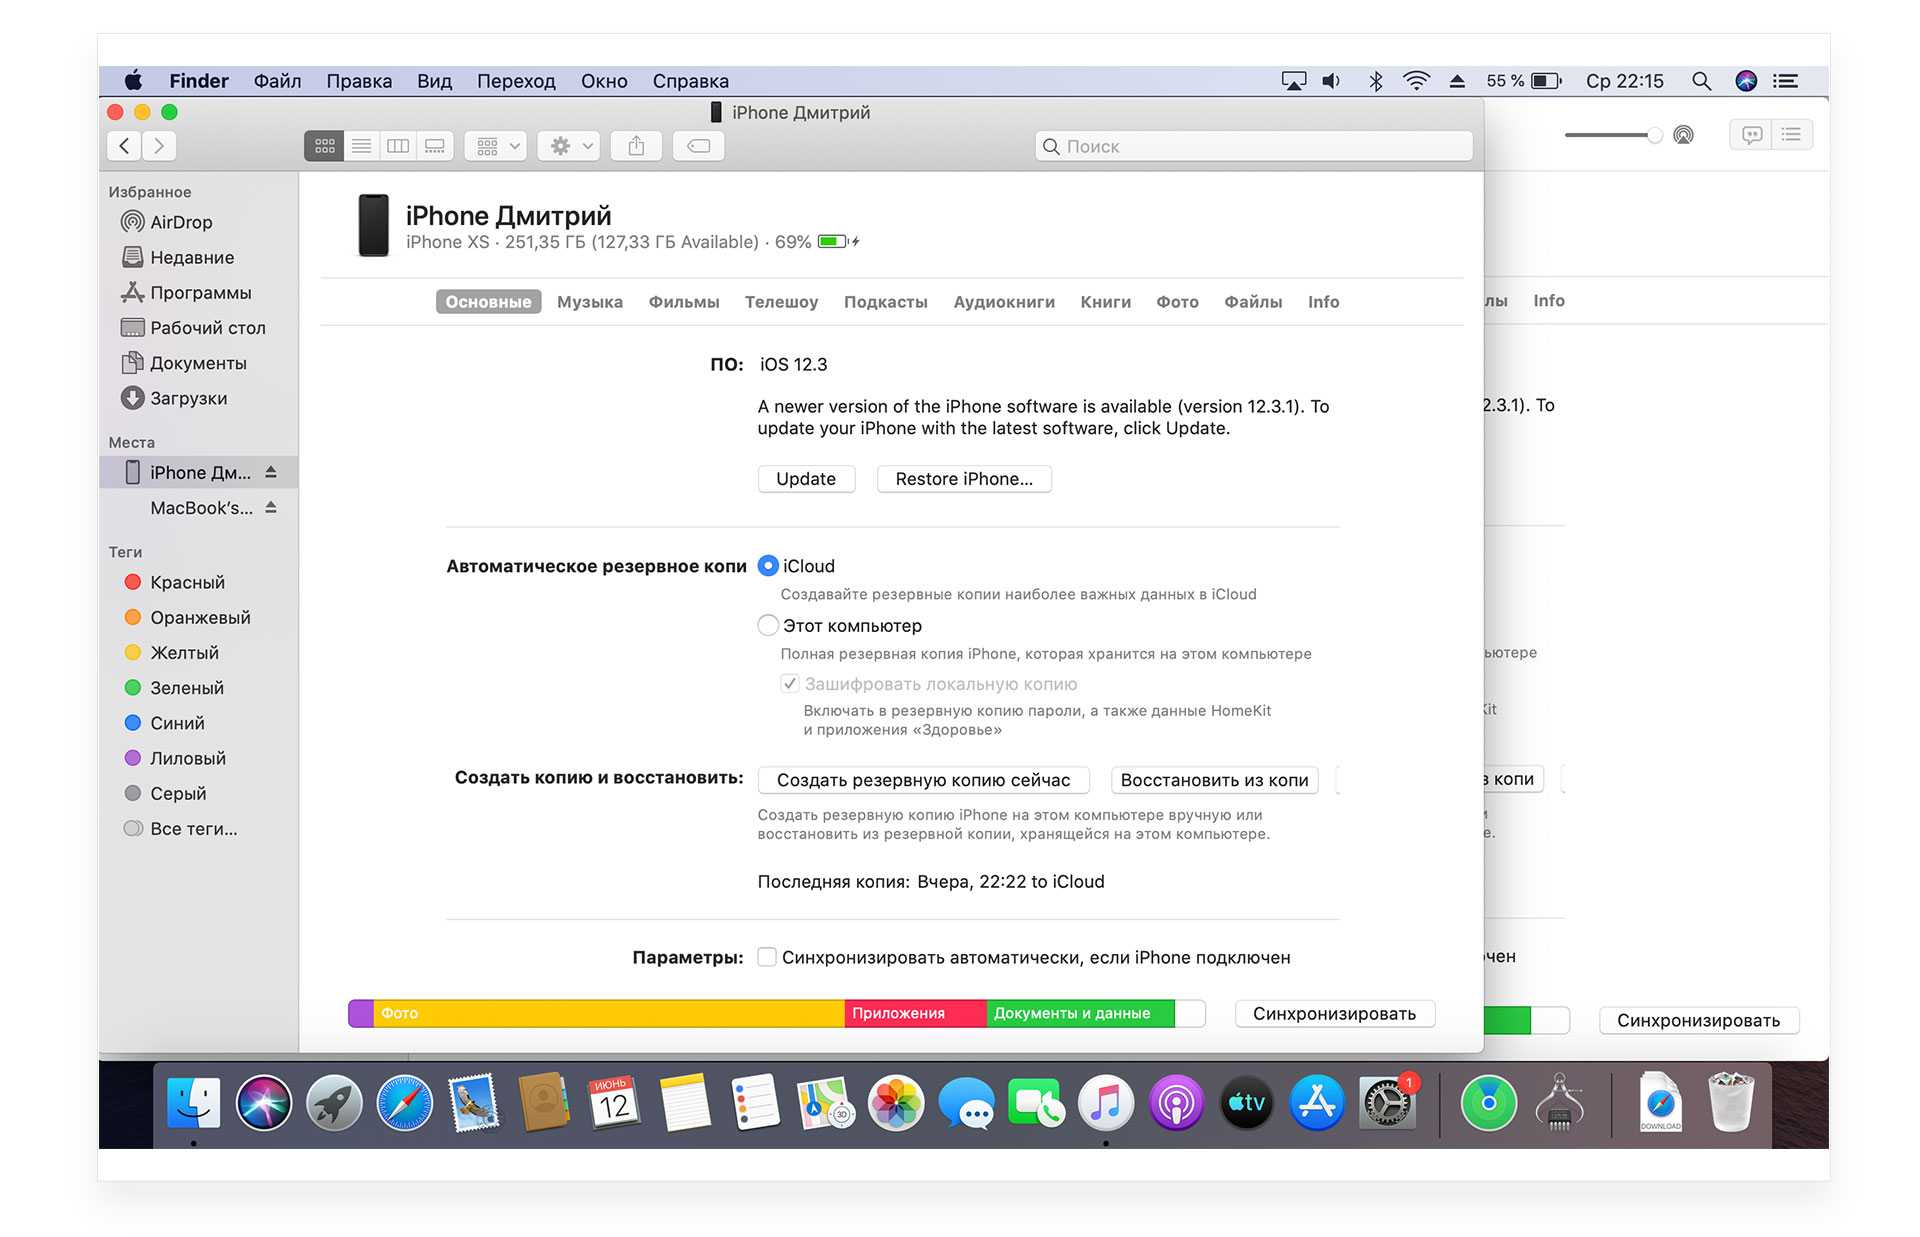Switch to the Фильмы tab
1920x1237 pixels.
[684, 302]
